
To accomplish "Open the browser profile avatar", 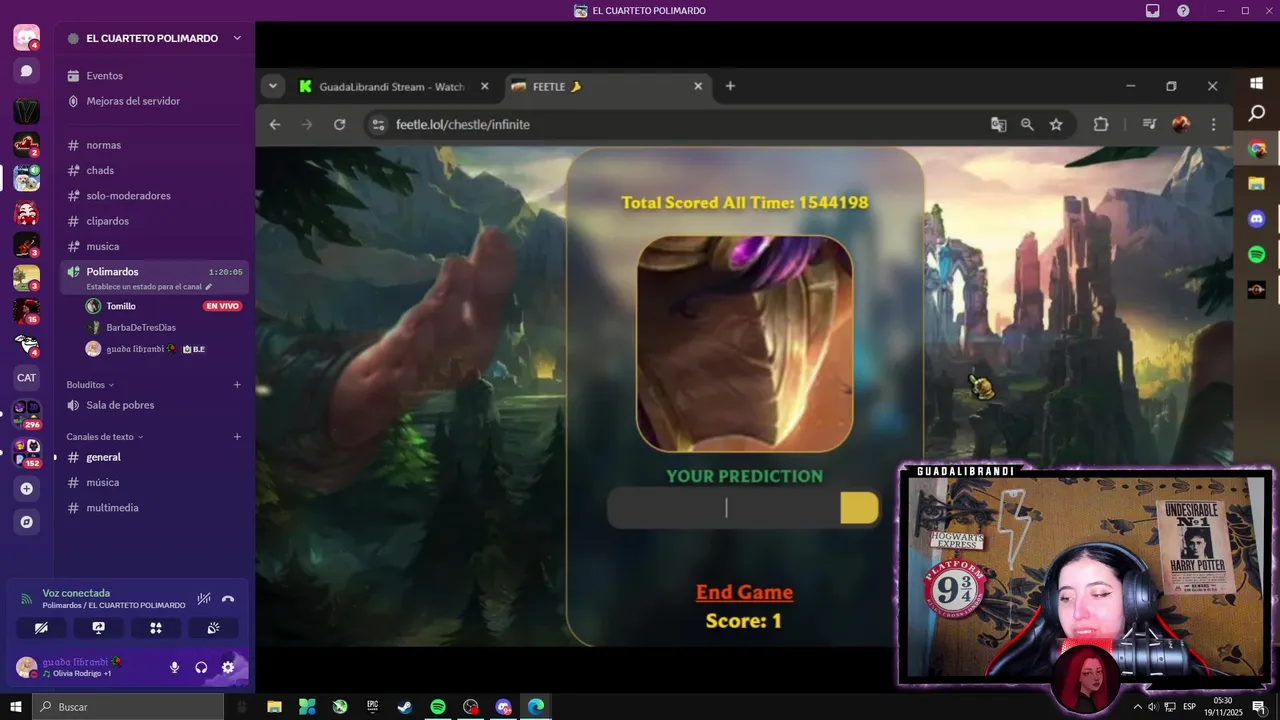I will pos(1181,125).
